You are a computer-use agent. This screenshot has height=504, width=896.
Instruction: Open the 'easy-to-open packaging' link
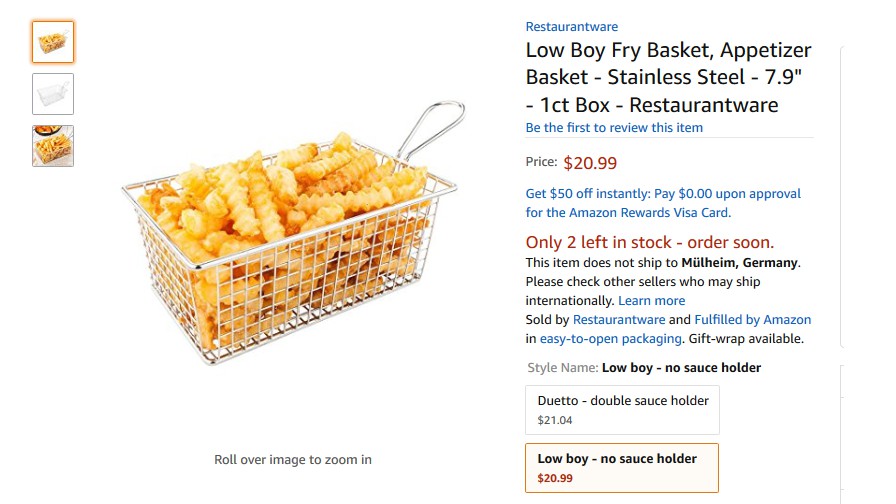click(612, 339)
